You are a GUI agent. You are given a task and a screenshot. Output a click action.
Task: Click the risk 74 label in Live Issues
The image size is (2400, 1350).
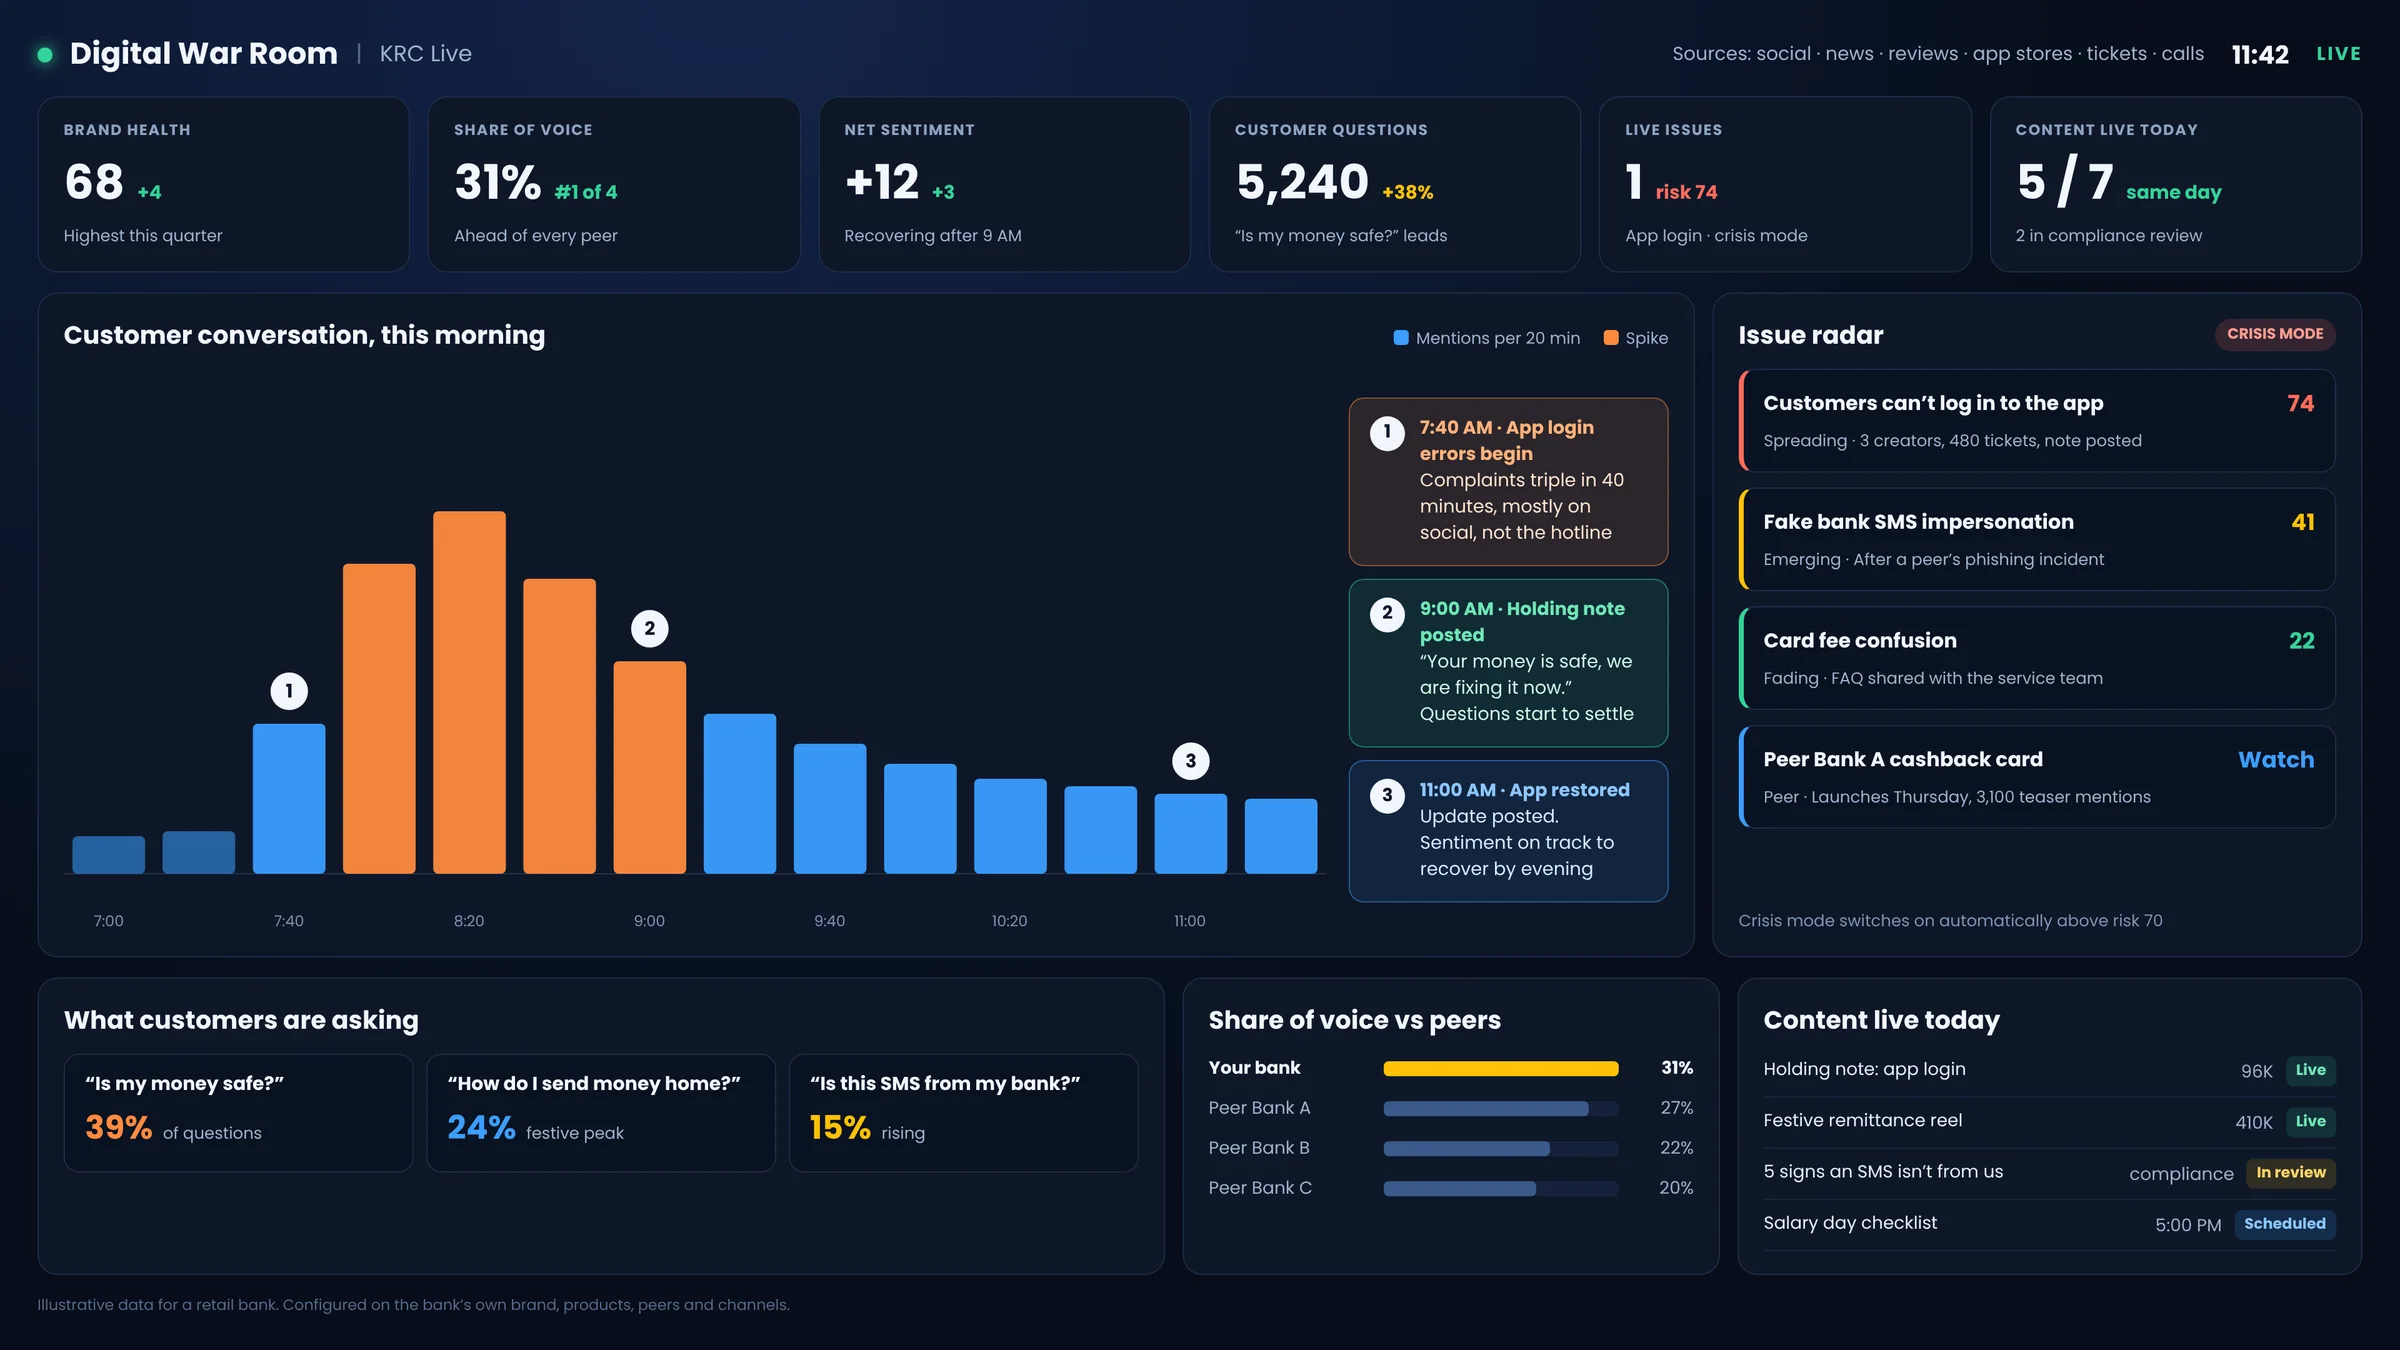click(1686, 192)
